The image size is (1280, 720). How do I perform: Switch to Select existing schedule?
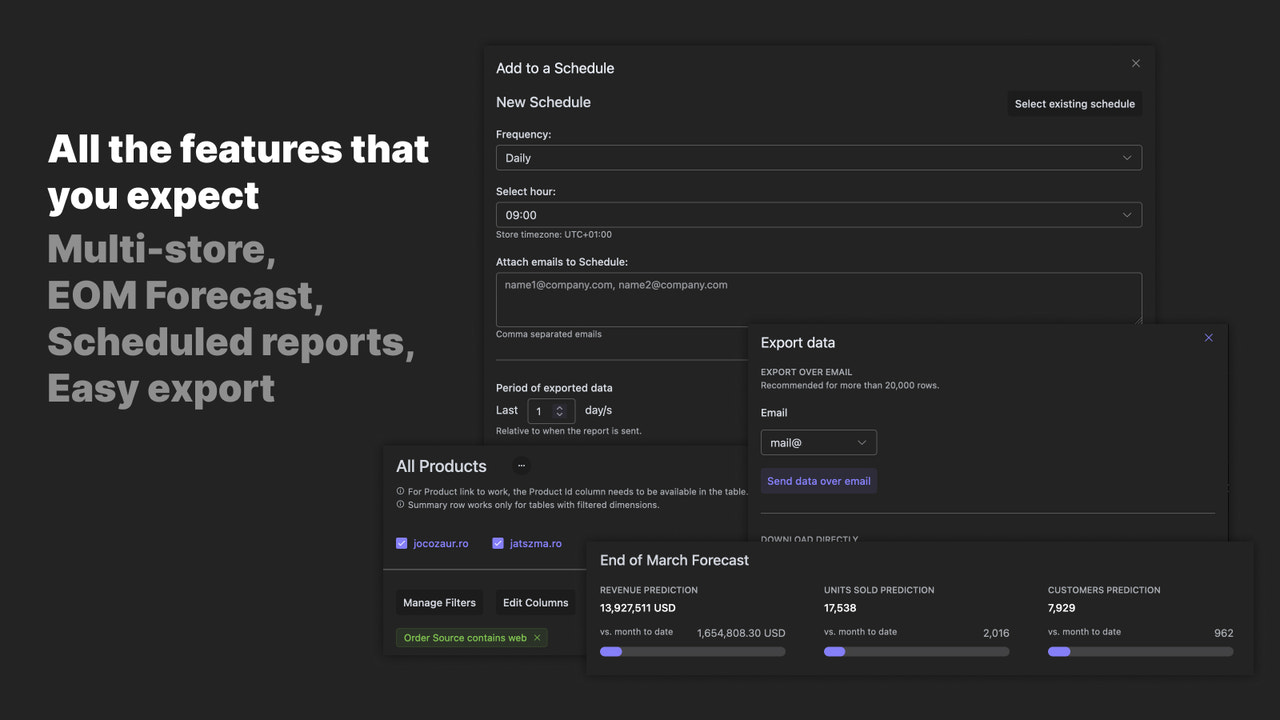point(1074,103)
